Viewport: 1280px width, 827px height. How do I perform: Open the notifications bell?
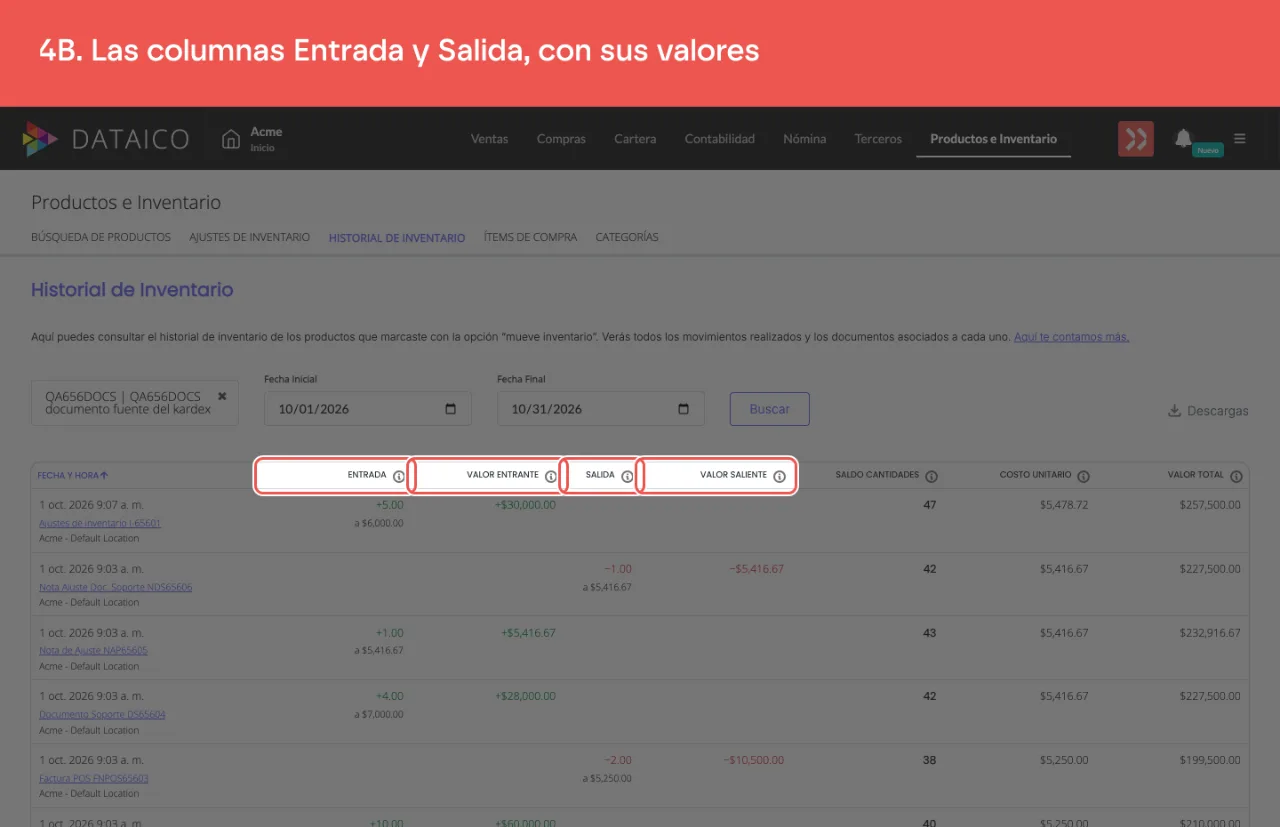[x=1183, y=138]
